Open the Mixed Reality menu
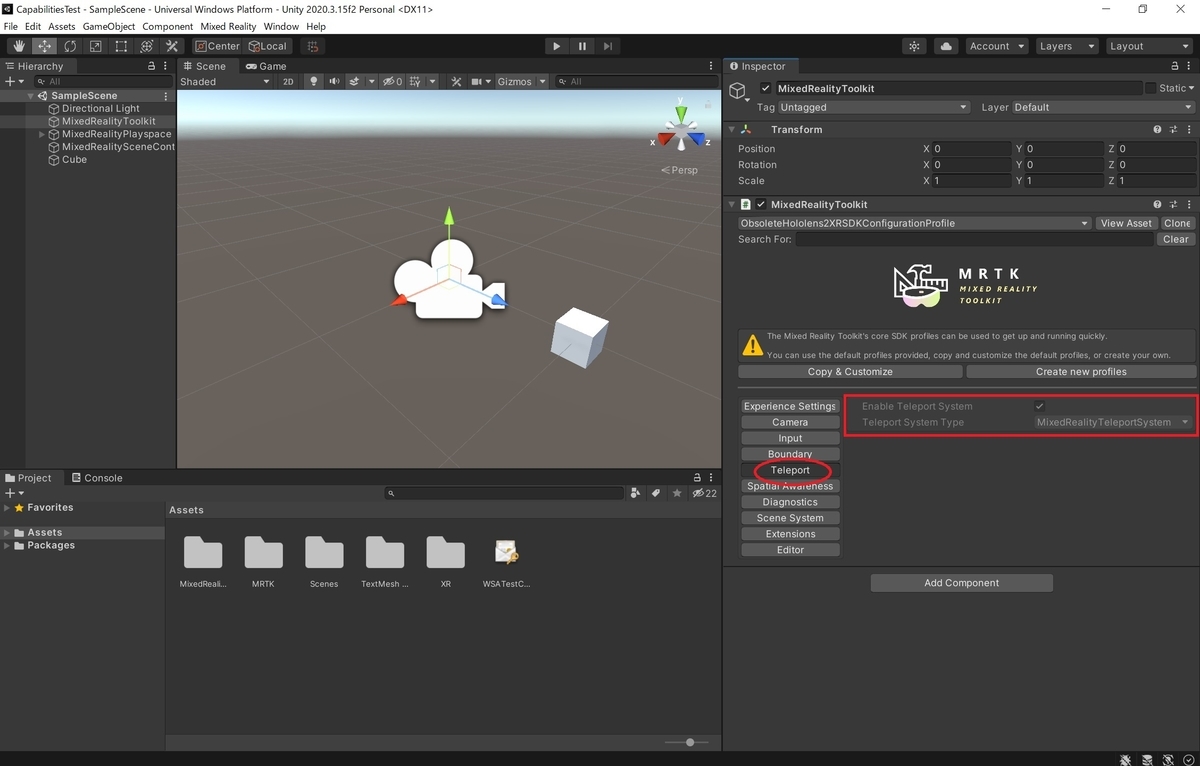 [x=228, y=26]
